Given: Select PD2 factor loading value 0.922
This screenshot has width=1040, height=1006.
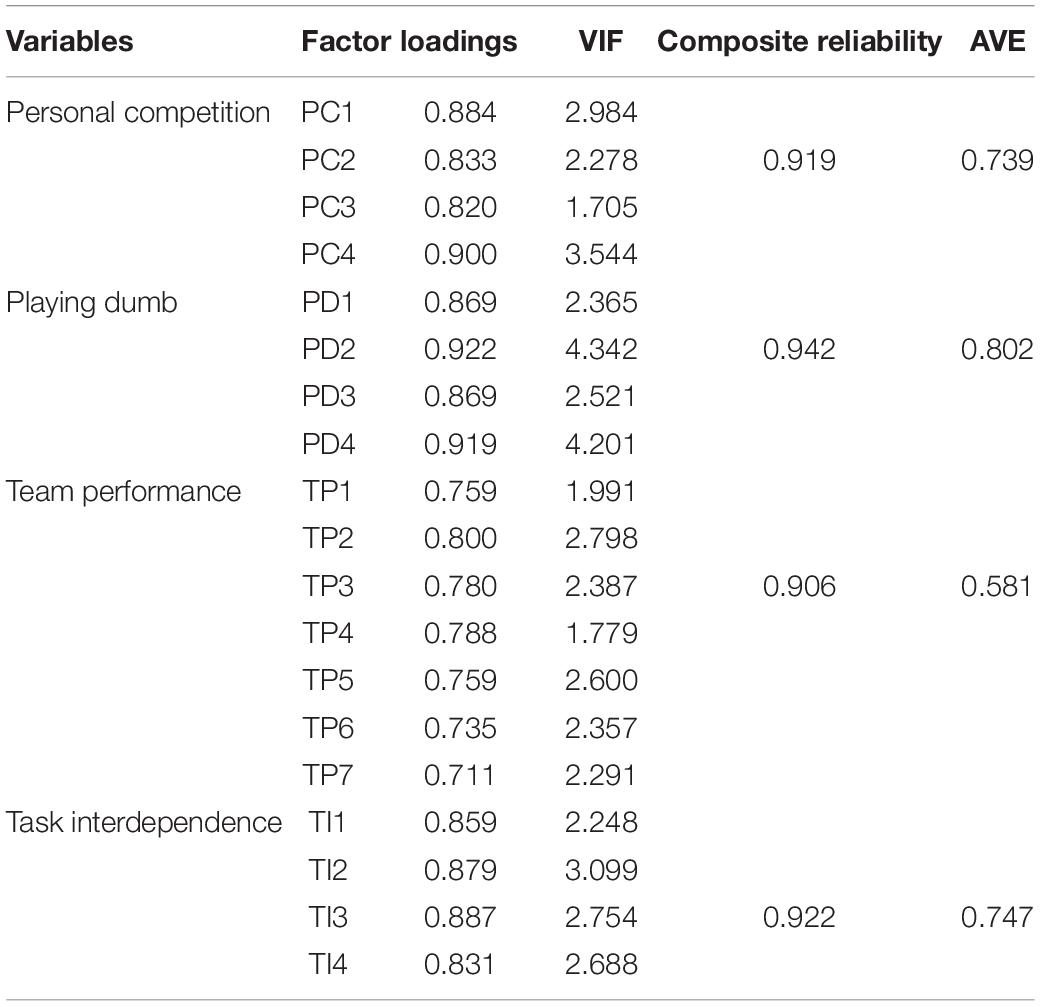Looking at the screenshot, I should pos(460,349).
